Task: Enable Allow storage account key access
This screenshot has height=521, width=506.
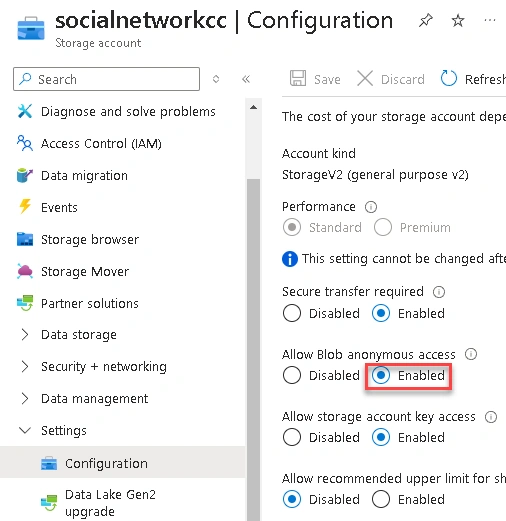Action: tap(381, 437)
